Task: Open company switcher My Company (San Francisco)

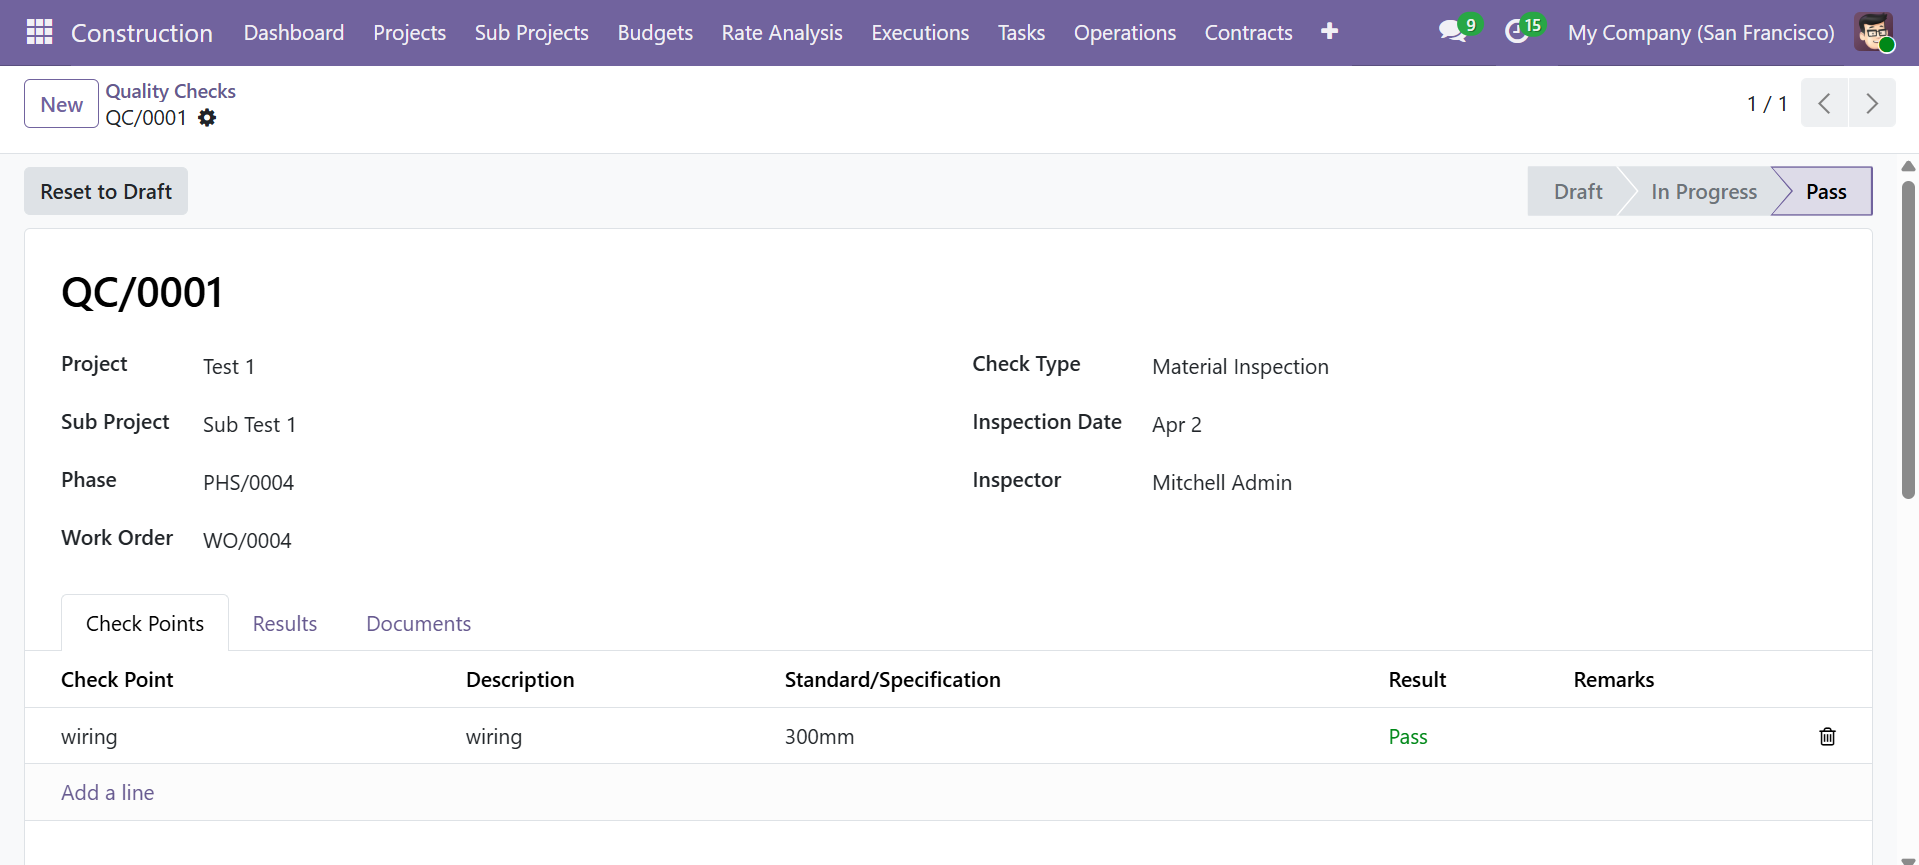Action: coord(1700,33)
